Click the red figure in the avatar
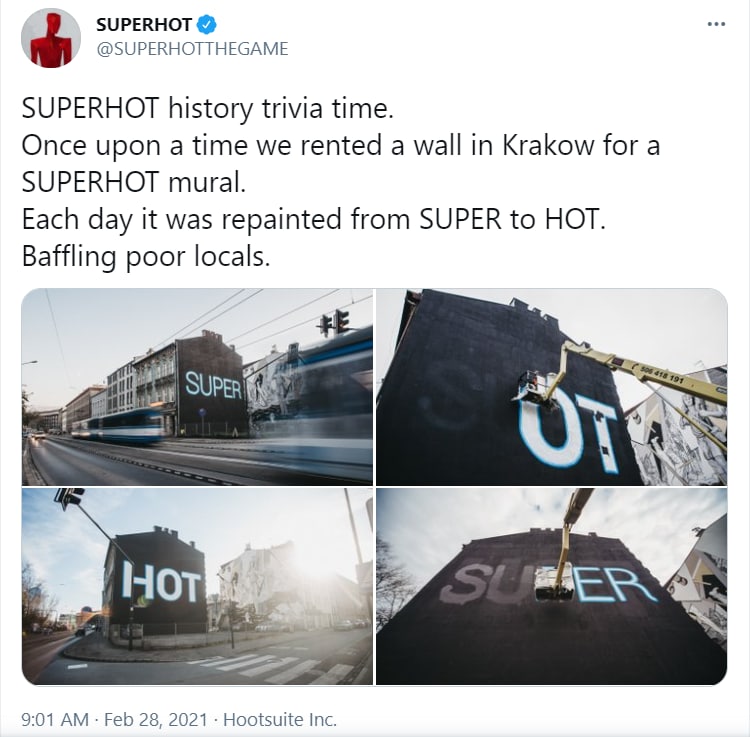The image size is (750, 737). (x=51, y=41)
